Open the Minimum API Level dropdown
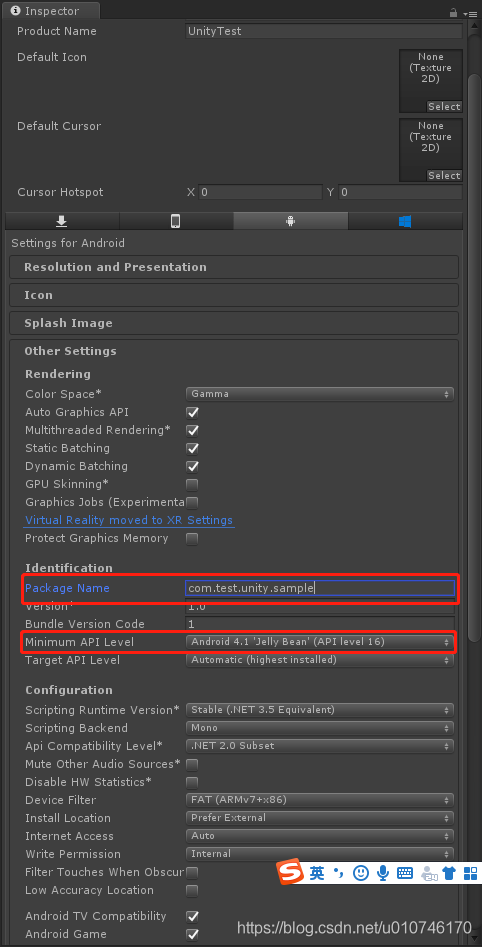Viewport: 482px width, 947px height. click(x=320, y=641)
